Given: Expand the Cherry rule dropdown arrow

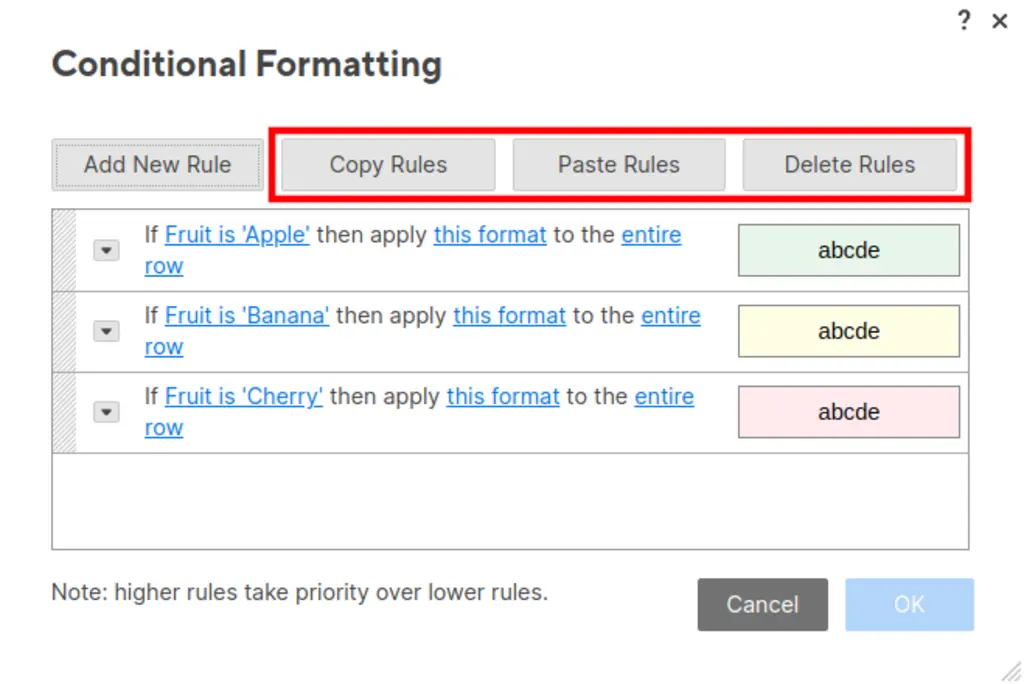Looking at the screenshot, I should [x=106, y=412].
